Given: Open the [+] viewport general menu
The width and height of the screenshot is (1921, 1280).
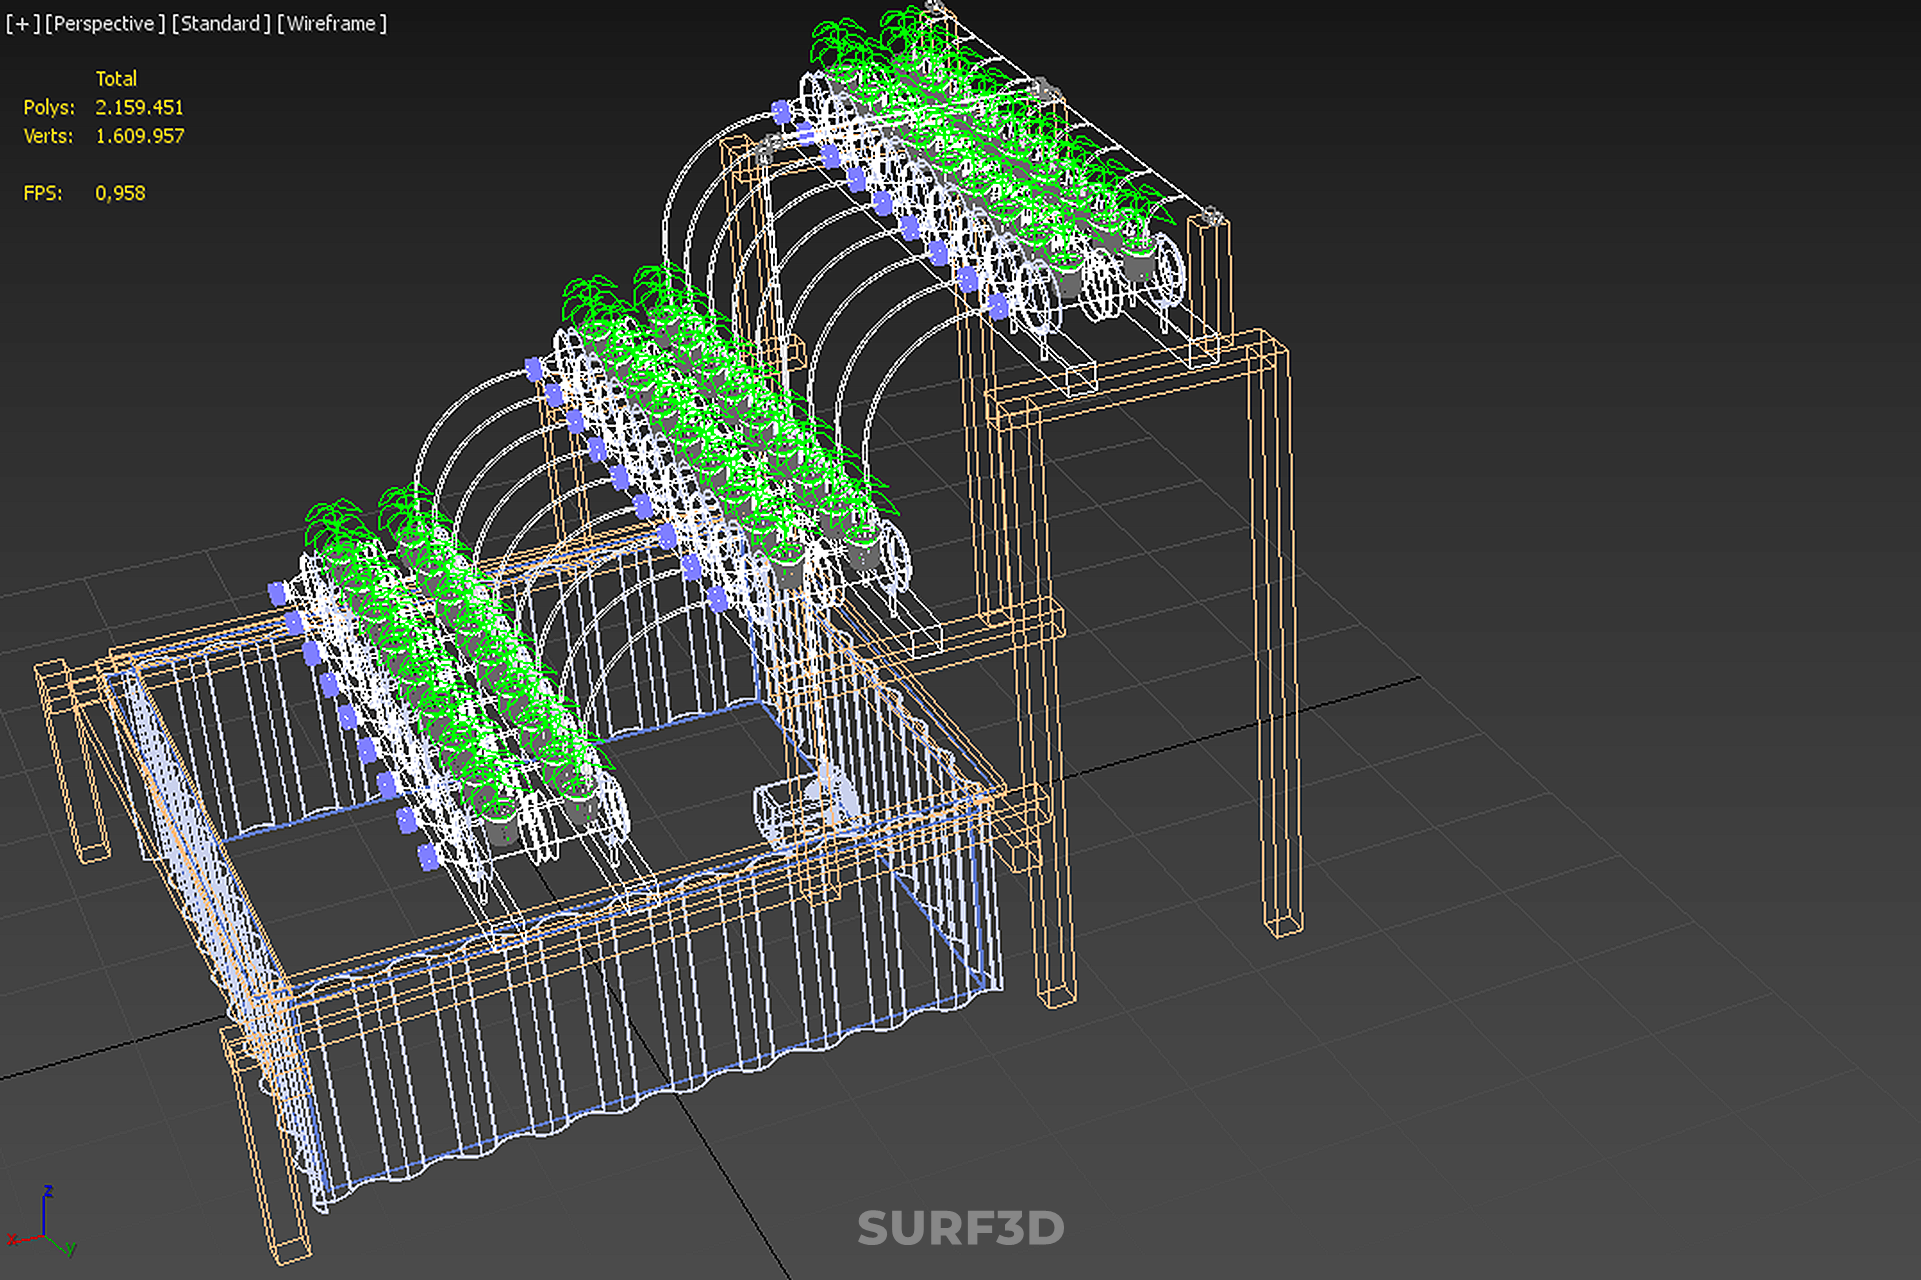Looking at the screenshot, I should [x=22, y=23].
